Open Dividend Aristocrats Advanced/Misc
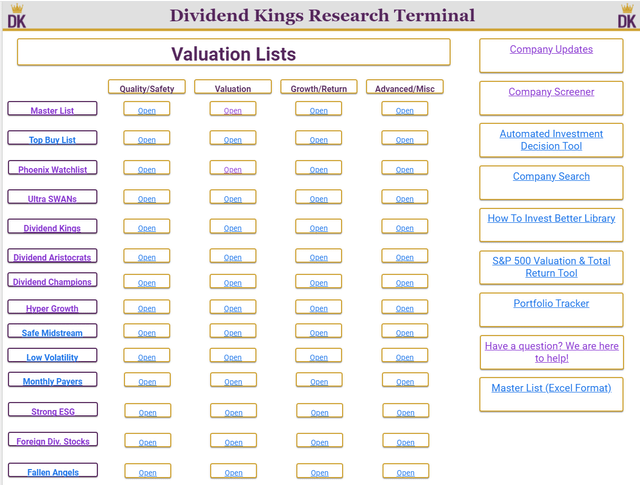The image size is (640, 485). (404, 256)
